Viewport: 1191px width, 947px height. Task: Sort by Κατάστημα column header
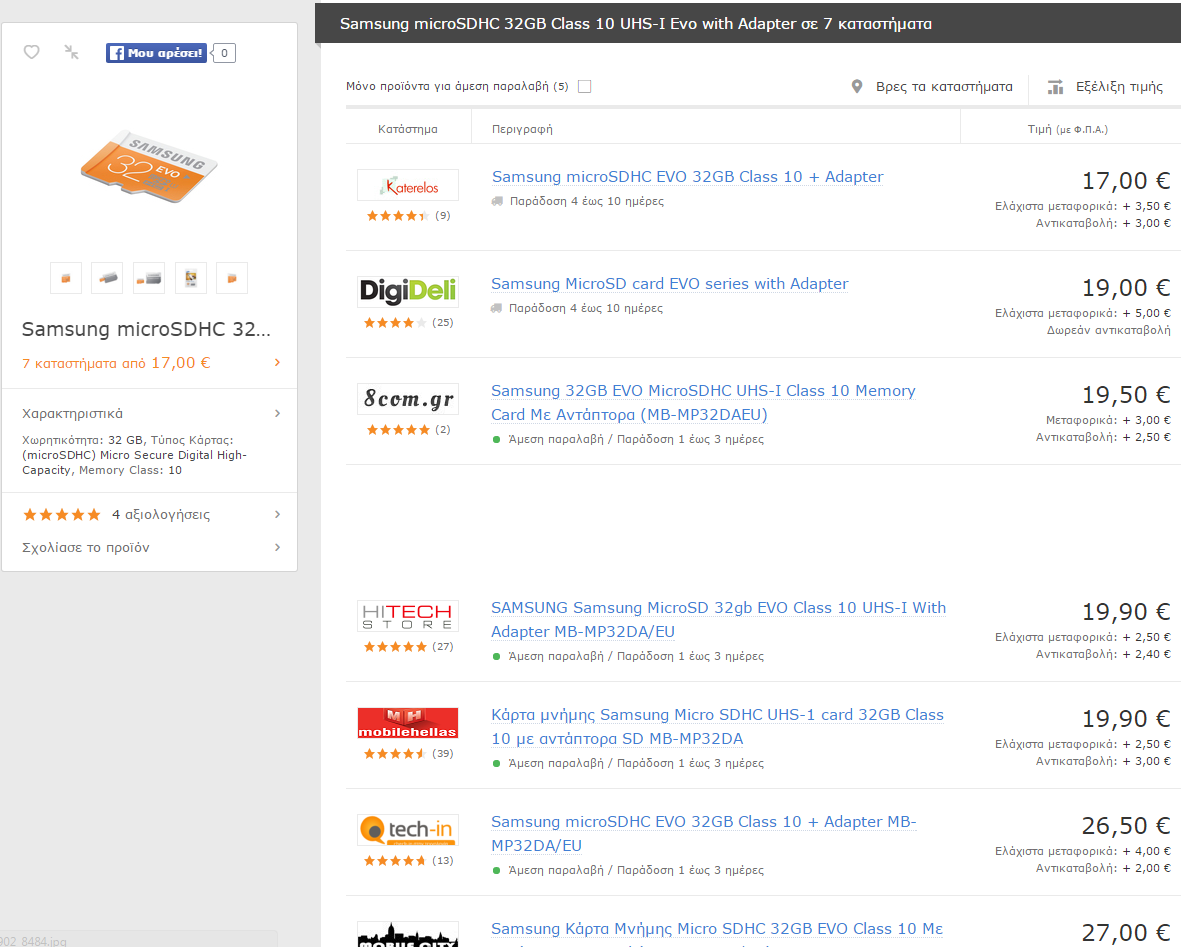(408, 129)
